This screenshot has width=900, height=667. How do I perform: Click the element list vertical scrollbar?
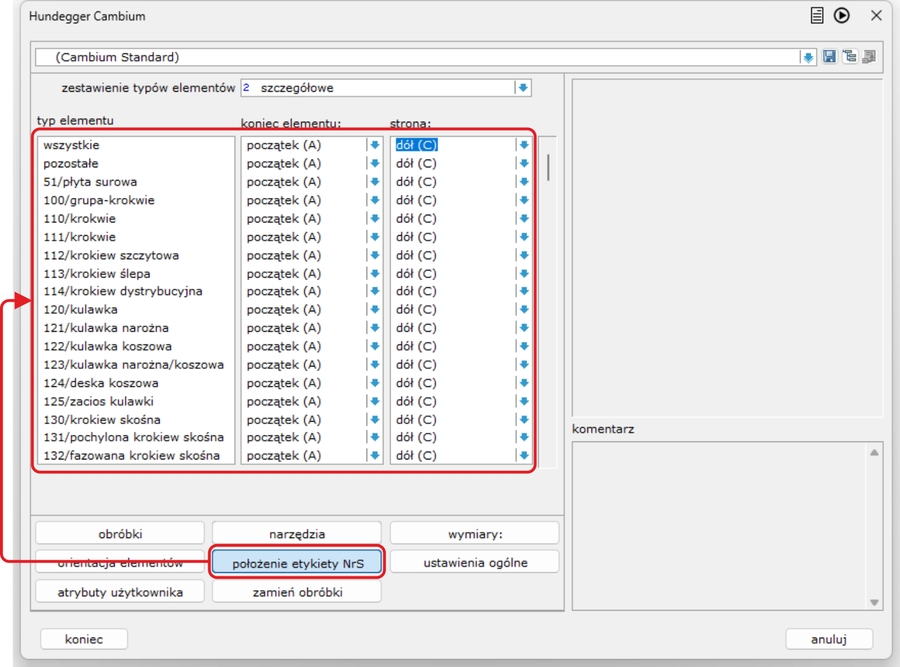coord(548,168)
